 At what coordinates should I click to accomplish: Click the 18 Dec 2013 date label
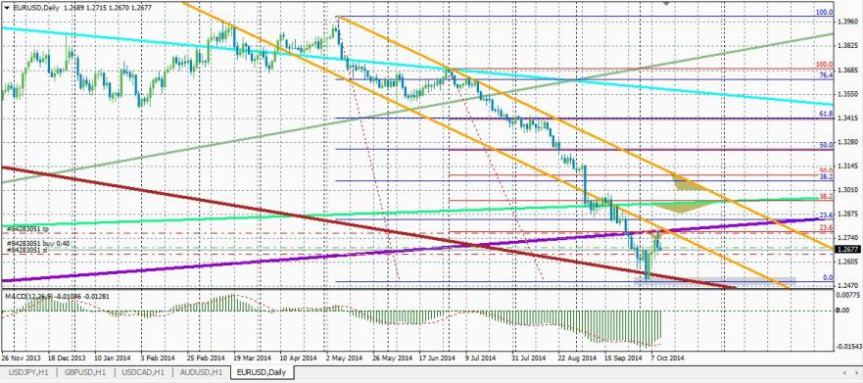click(66, 357)
